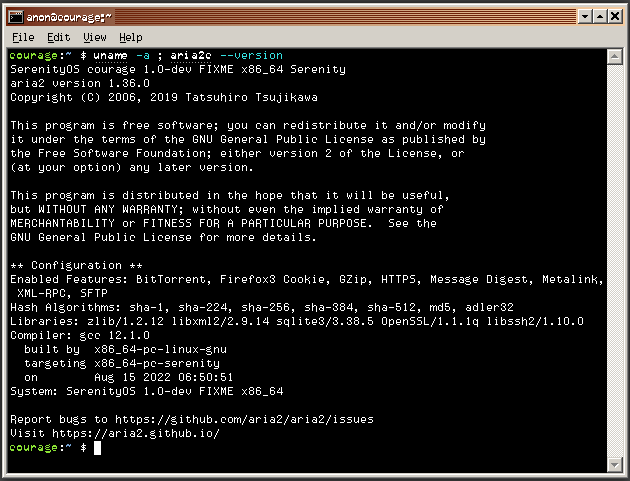The image size is (630, 481).
Task: Open the Edit menu
Action: [x=59, y=37]
